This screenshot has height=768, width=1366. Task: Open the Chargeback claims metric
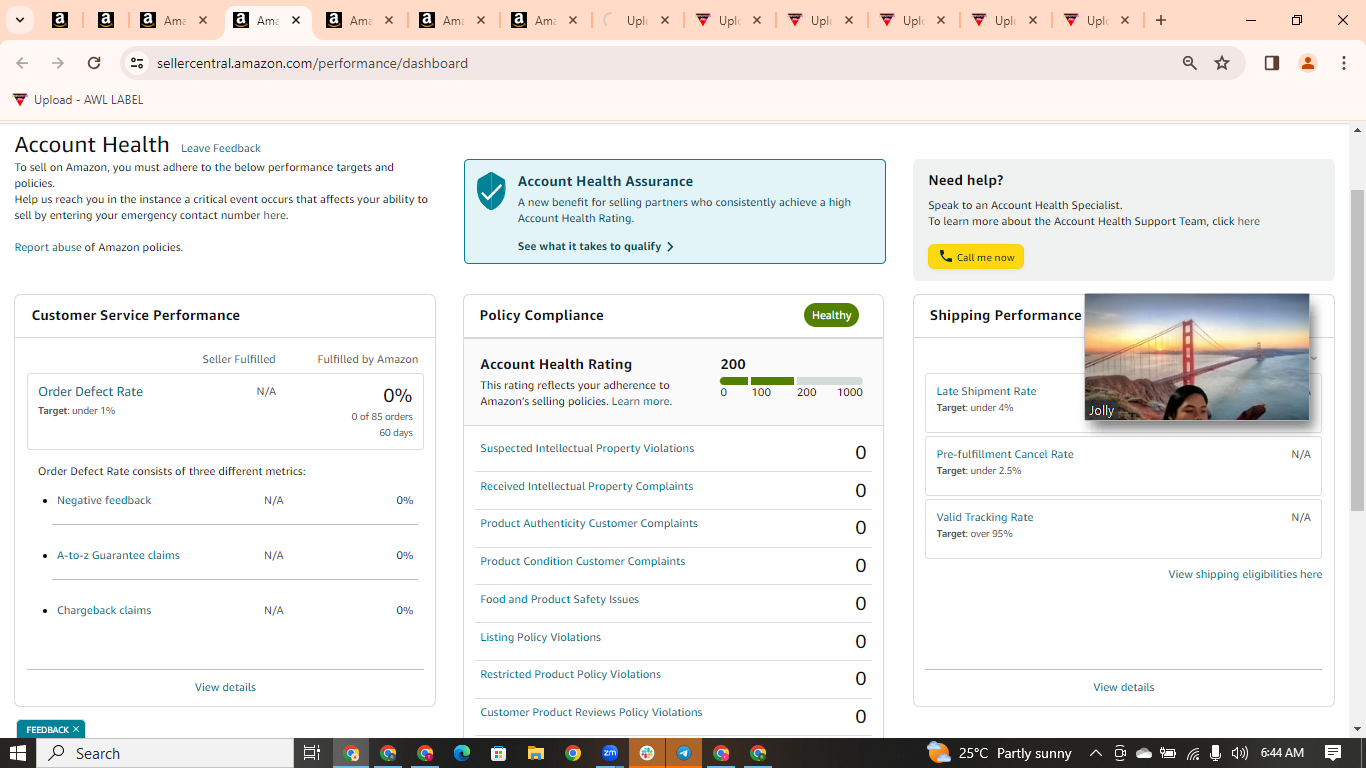tap(104, 610)
